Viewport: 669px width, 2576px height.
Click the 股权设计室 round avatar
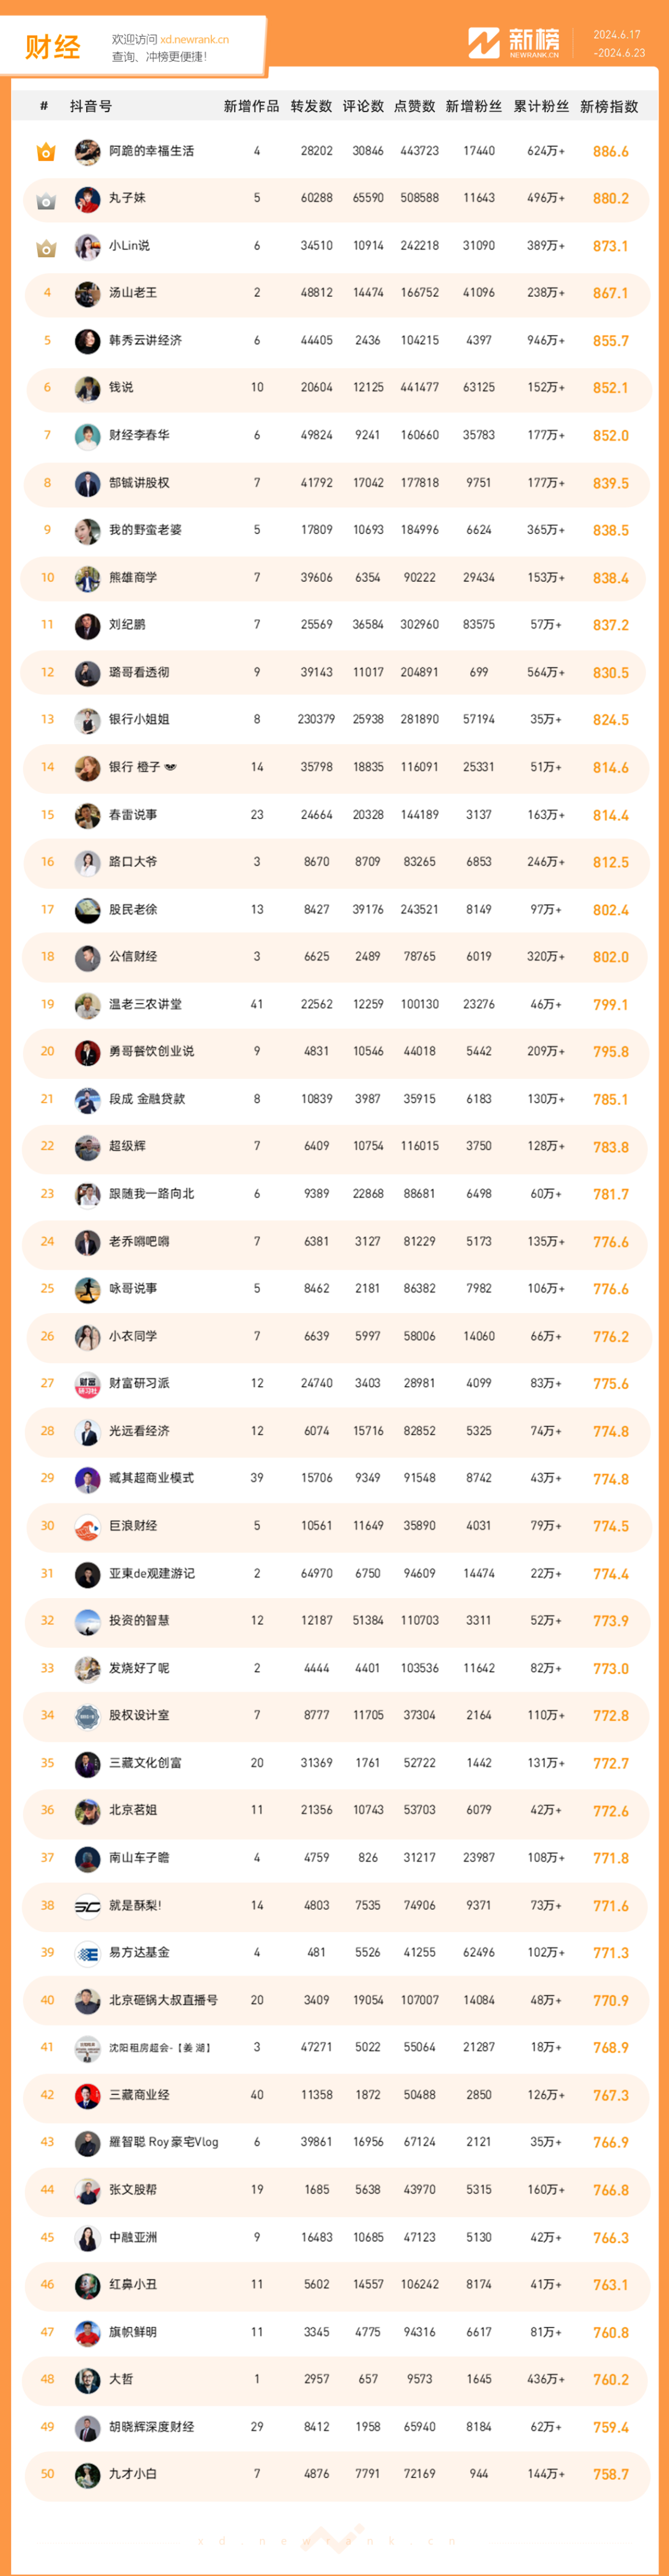point(87,1716)
